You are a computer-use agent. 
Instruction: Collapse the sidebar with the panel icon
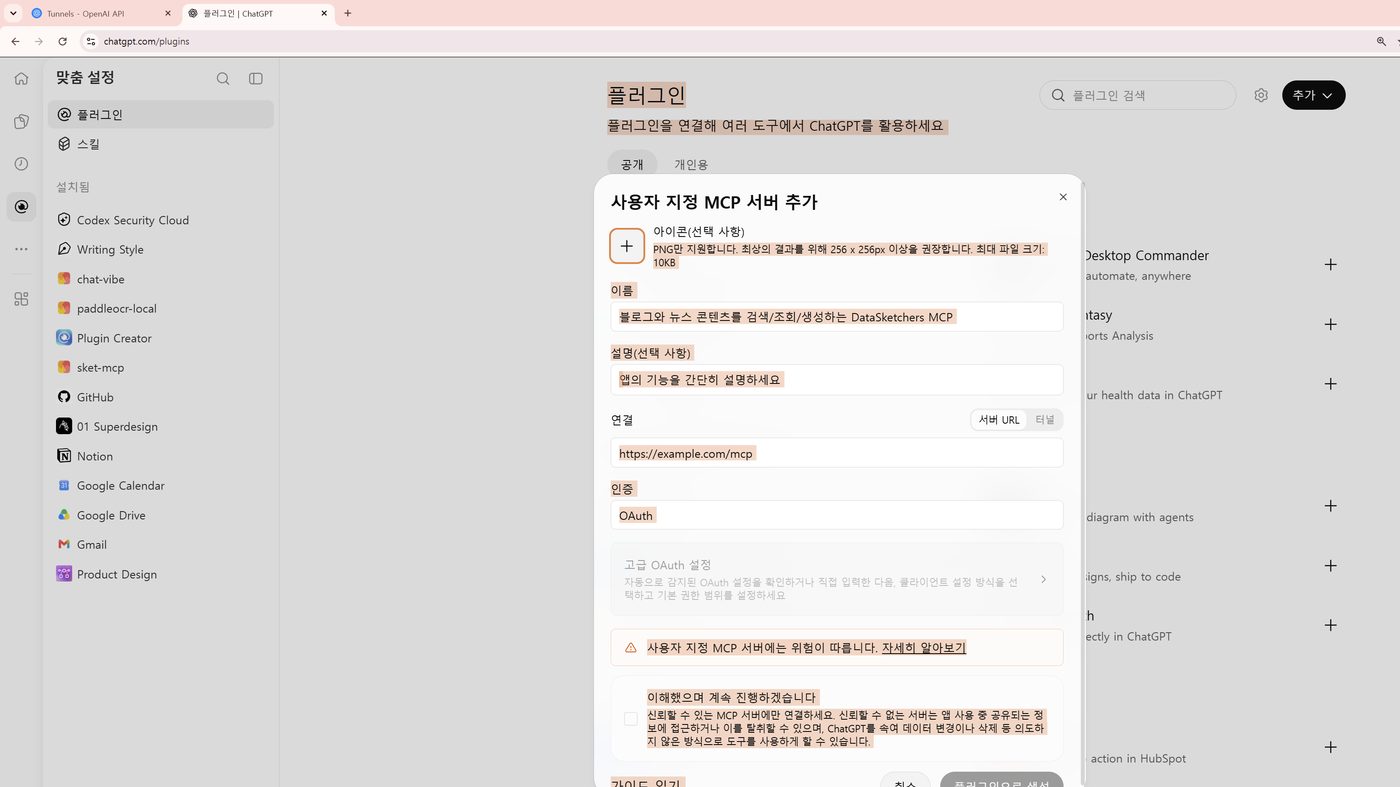tap(256, 79)
